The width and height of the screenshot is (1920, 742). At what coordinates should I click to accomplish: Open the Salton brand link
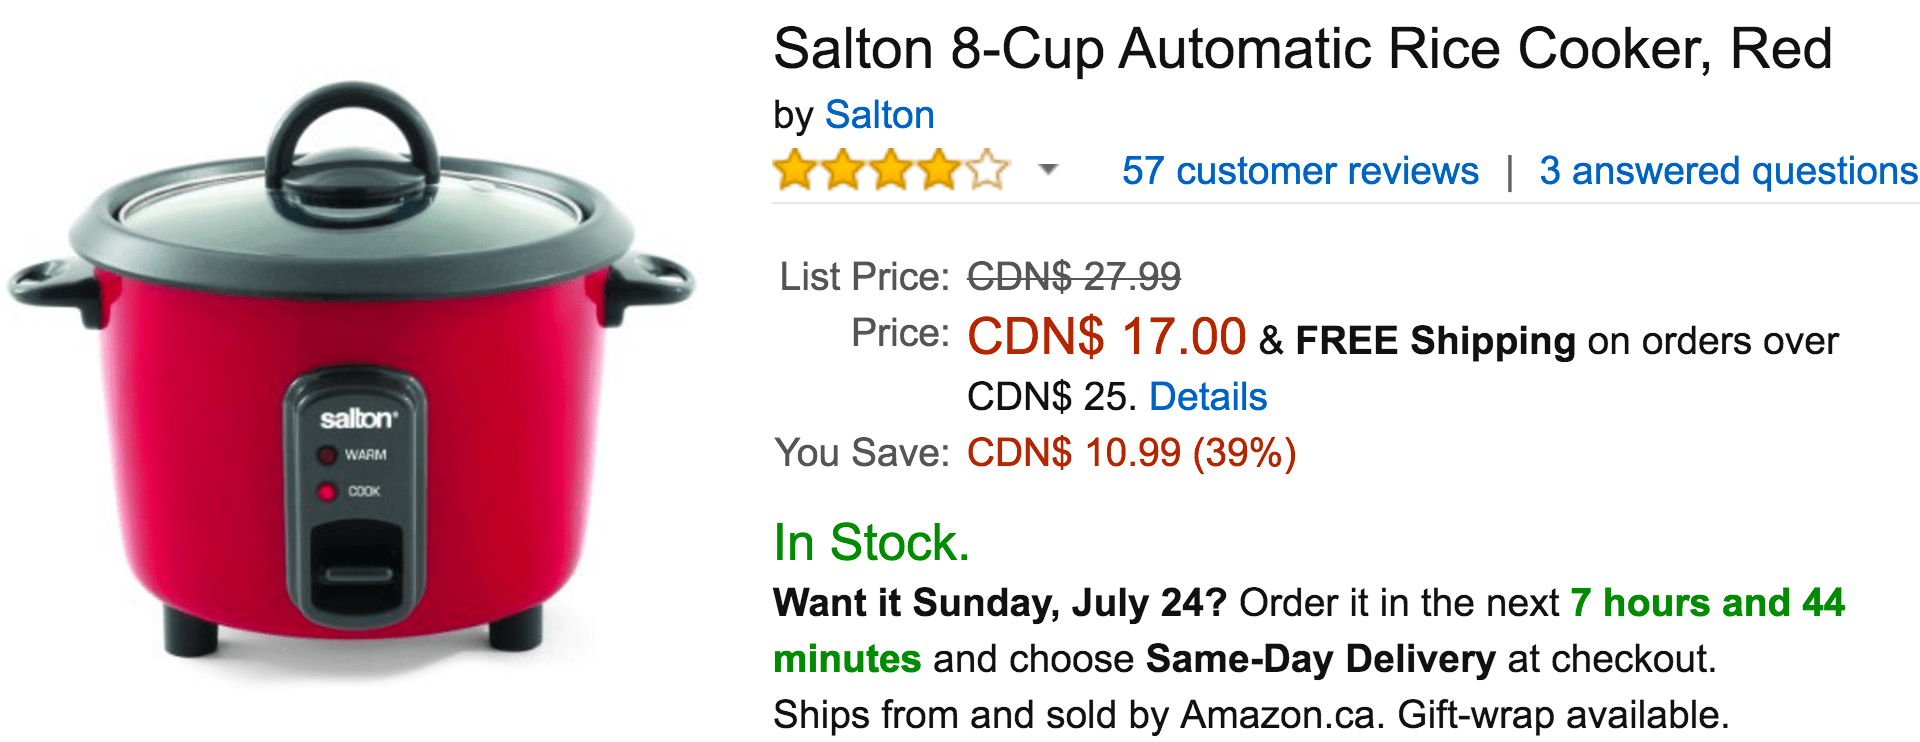point(879,116)
